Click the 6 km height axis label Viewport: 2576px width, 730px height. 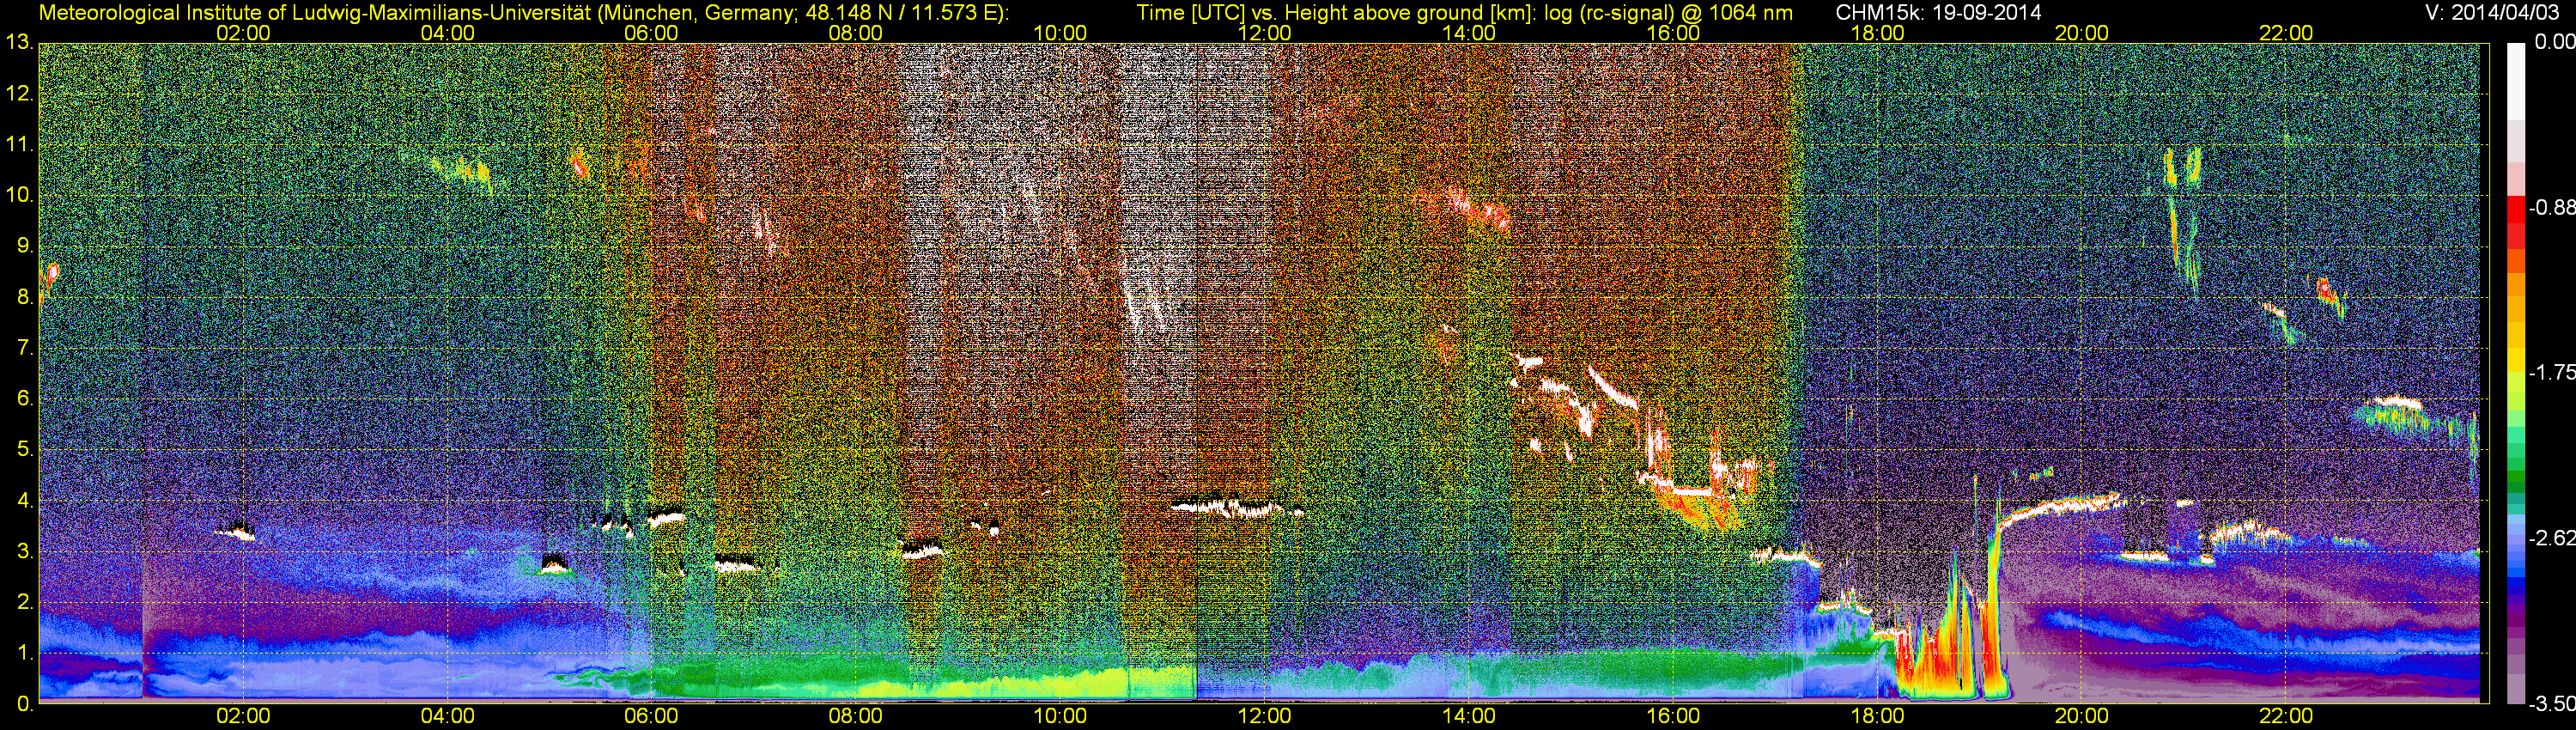tap(25, 399)
